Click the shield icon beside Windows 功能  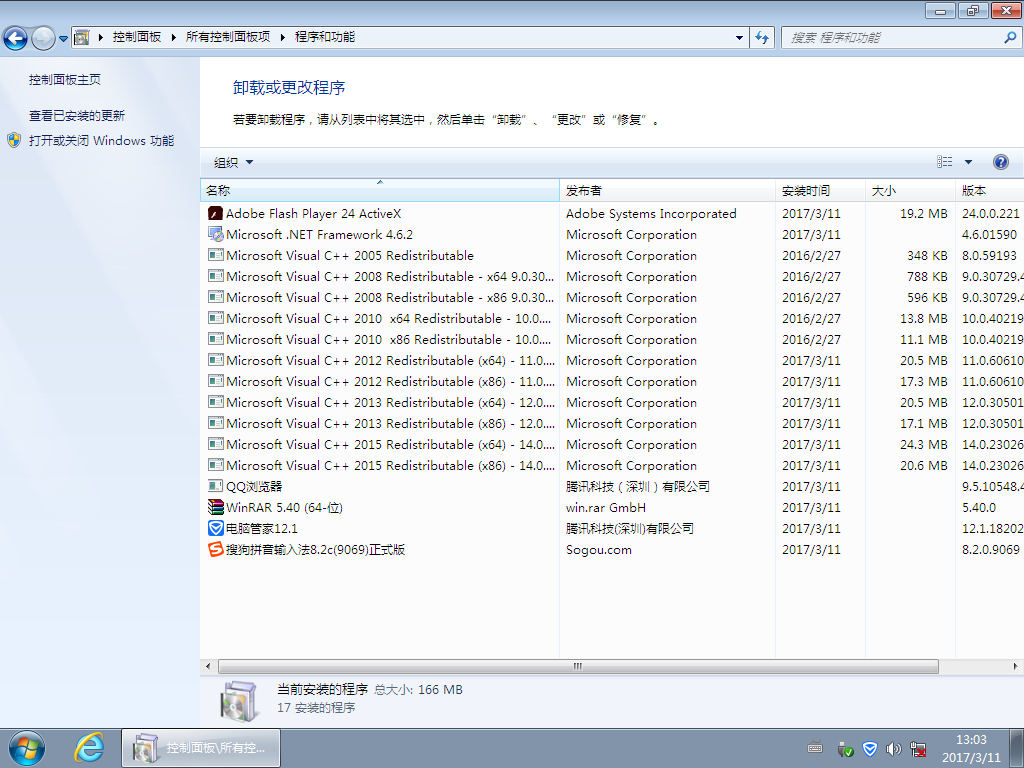tap(14, 140)
